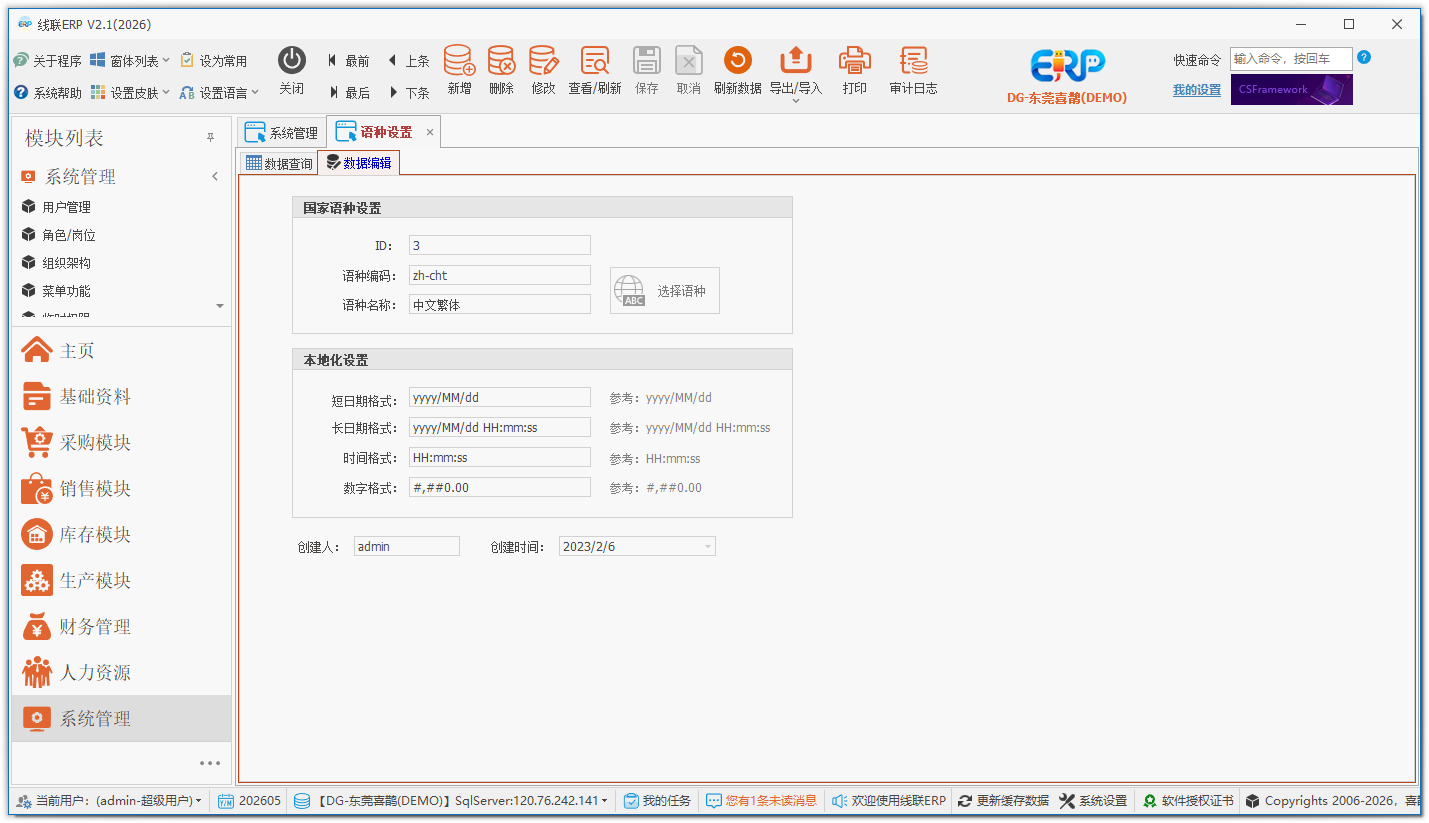Click the 关闭 power icon

click(x=291, y=61)
